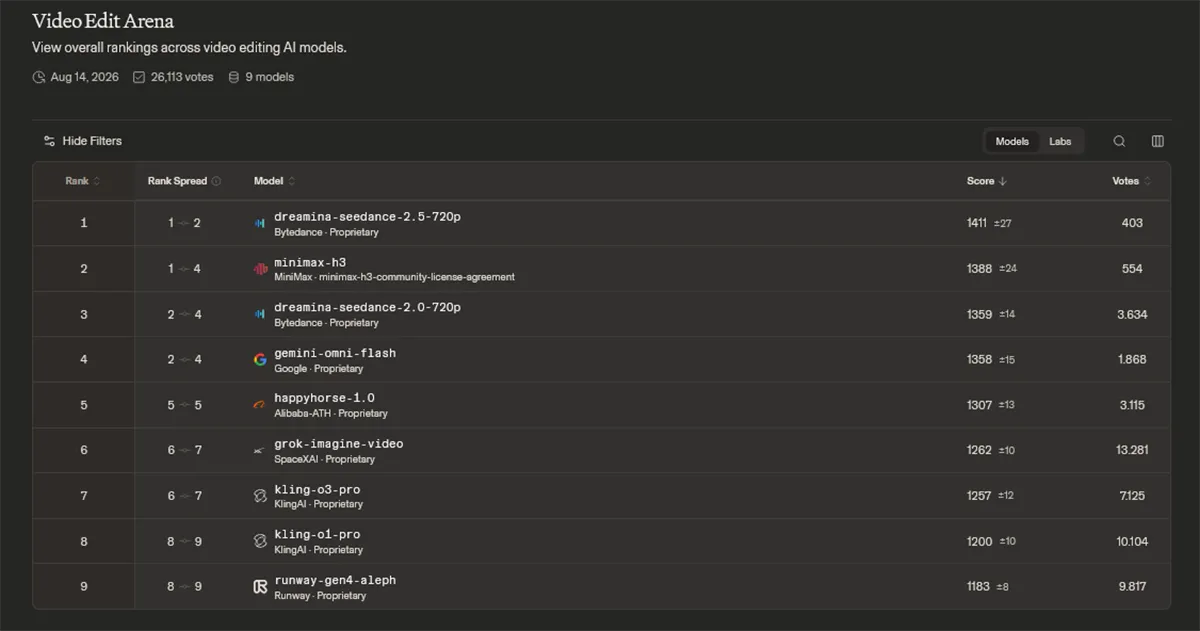Click the Google logo beside gemini-omni-flash
Image resolution: width=1200 pixels, height=631 pixels.
(260, 360)
